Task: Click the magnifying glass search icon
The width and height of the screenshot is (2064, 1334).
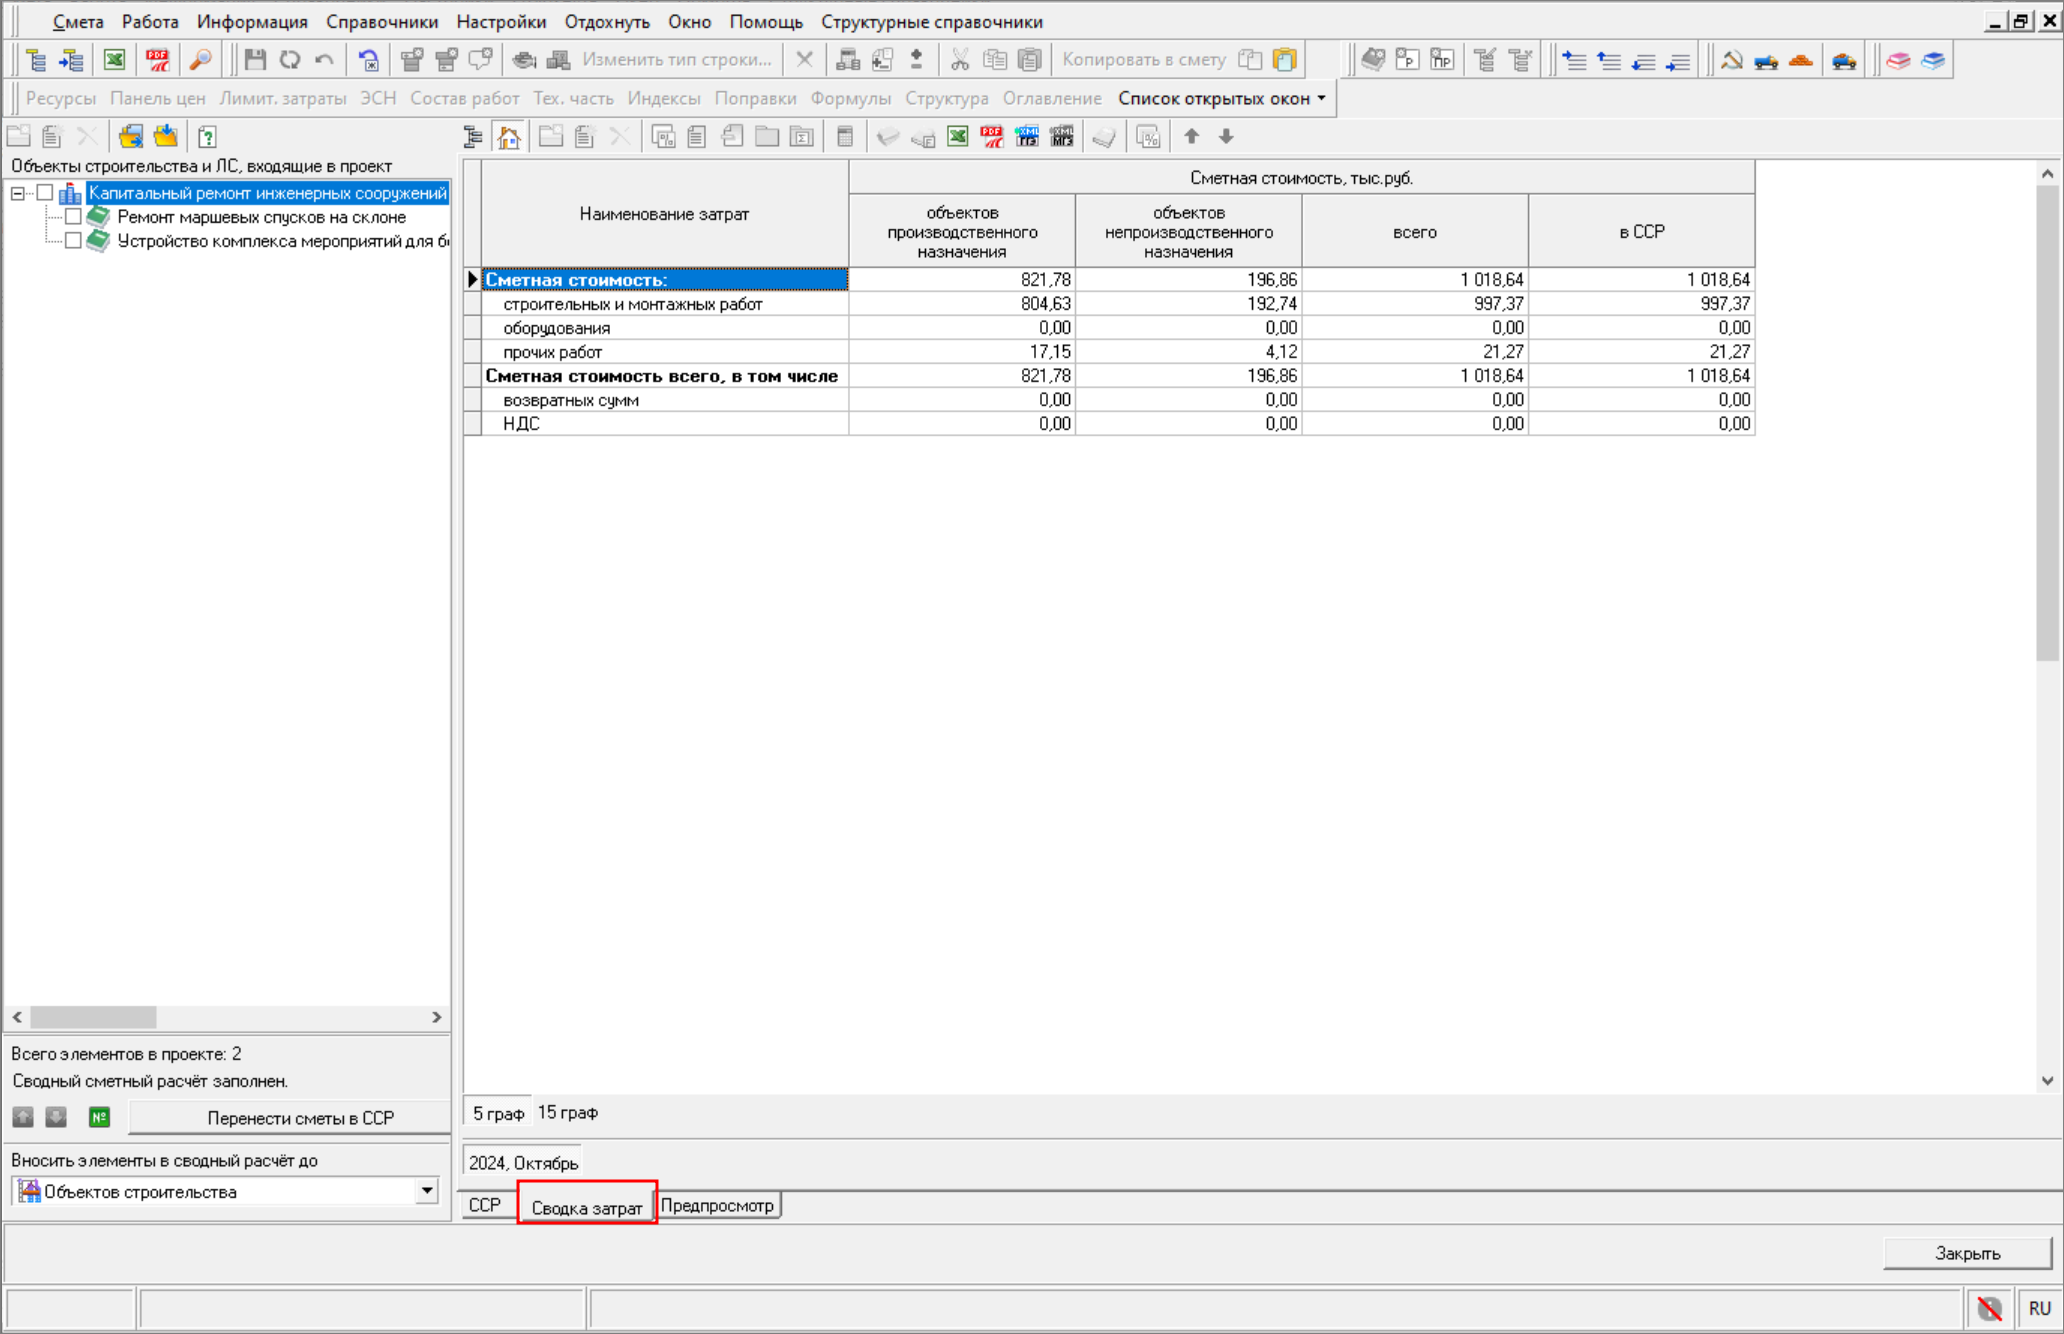Action: (x=200, y=60)
